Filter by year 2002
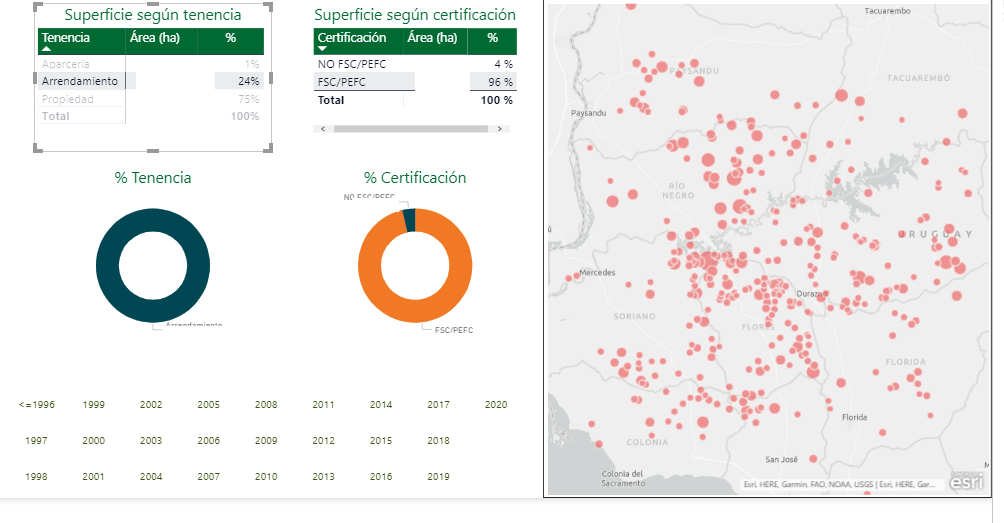Image resolution: width=1004 pixels, height=523 pixels. click(151, 405)
